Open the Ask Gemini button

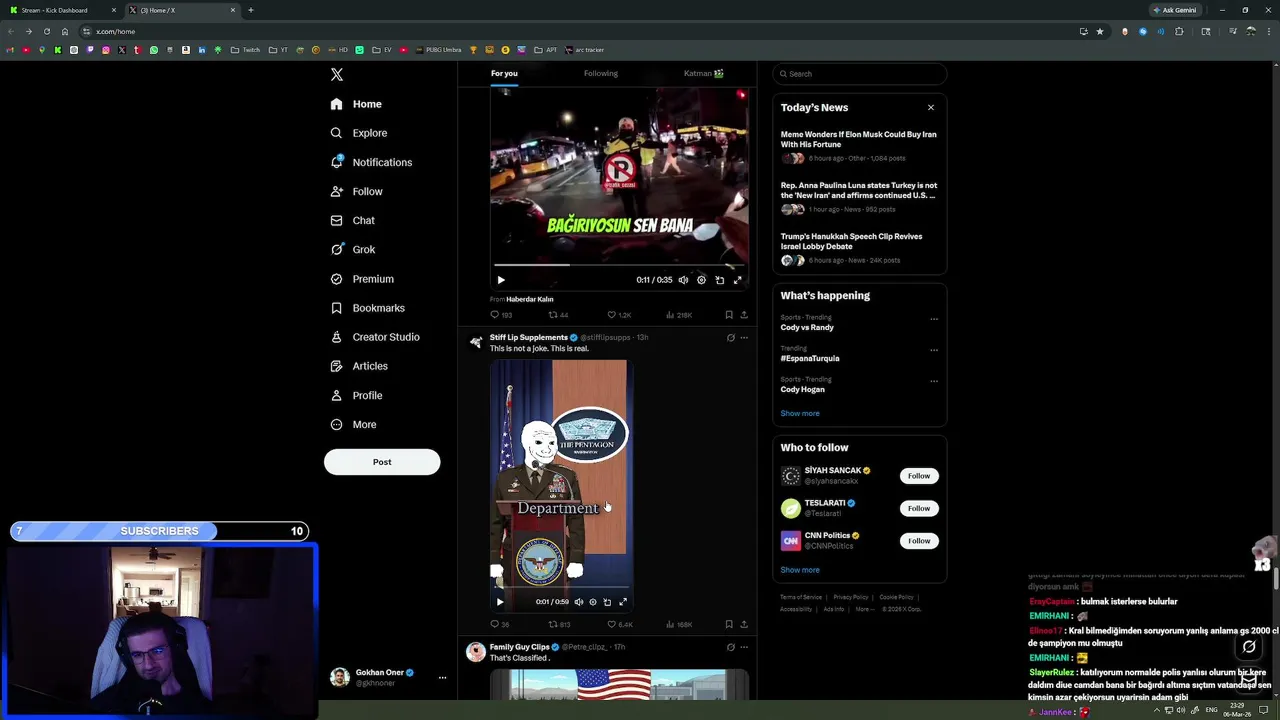[1175, 10]
